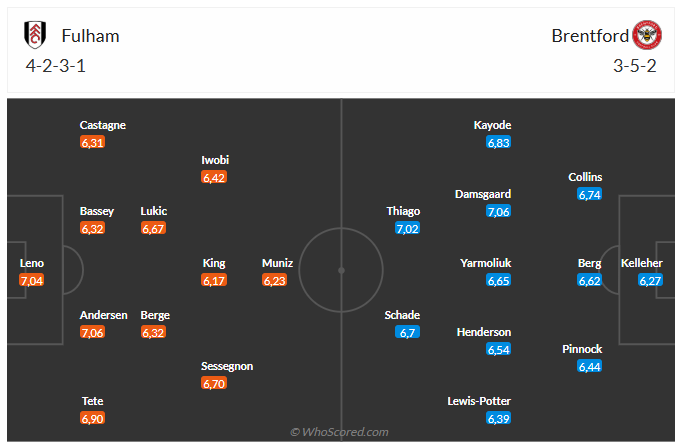This screenshot has width=681, height=442.
Task: Open the Brentford team name link
Action: click(x=590, y=36)
